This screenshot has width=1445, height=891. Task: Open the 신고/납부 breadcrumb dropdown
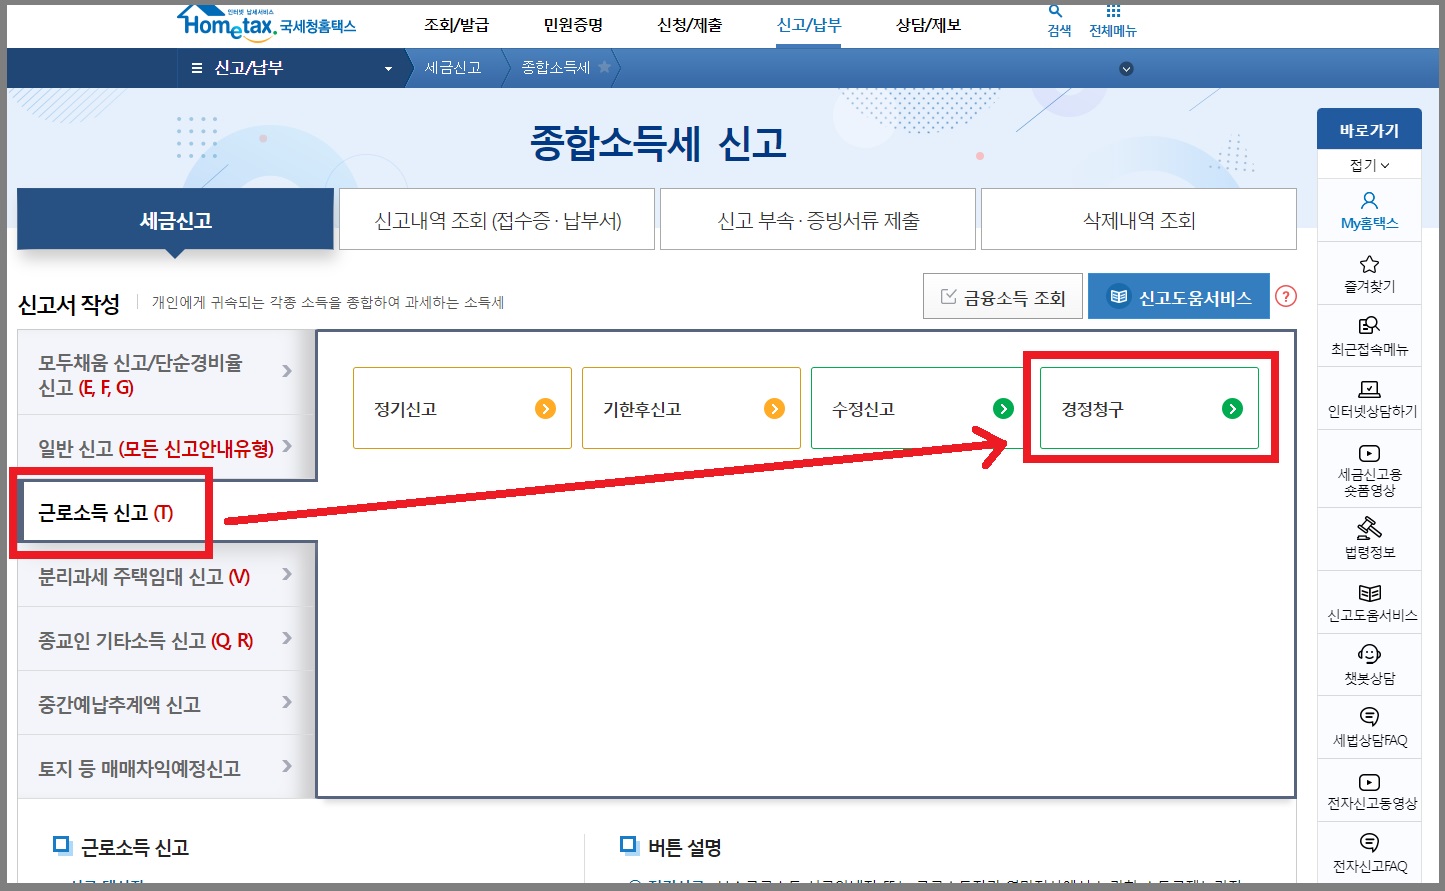click(389, 68)
